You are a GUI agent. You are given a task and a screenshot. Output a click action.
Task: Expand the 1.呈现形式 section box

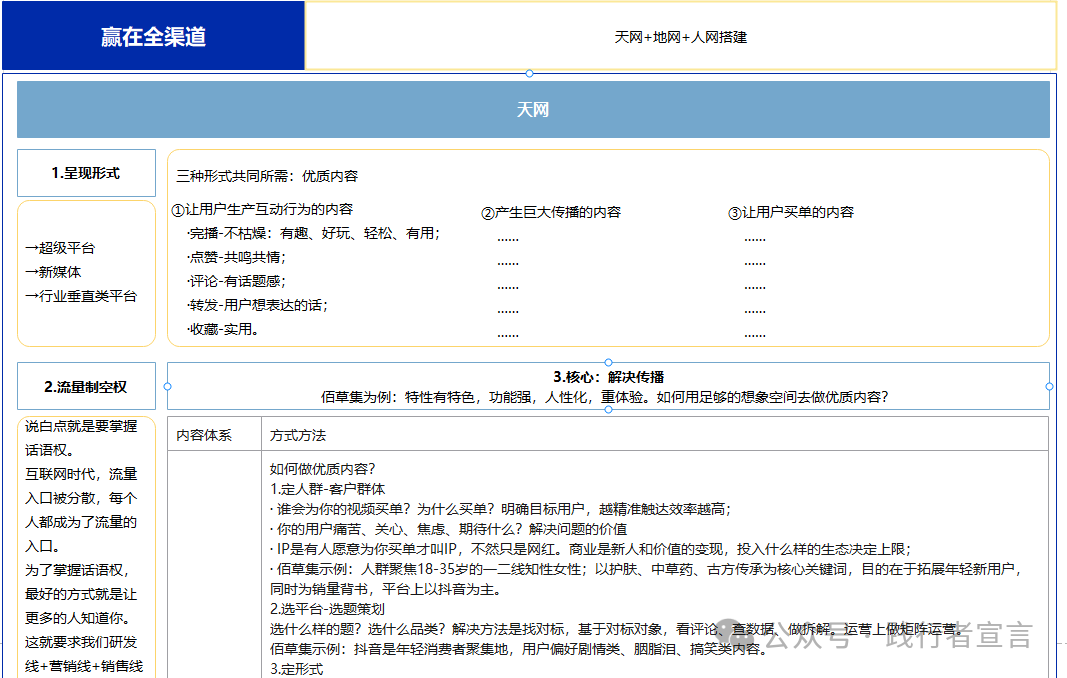tap(86, 172)
